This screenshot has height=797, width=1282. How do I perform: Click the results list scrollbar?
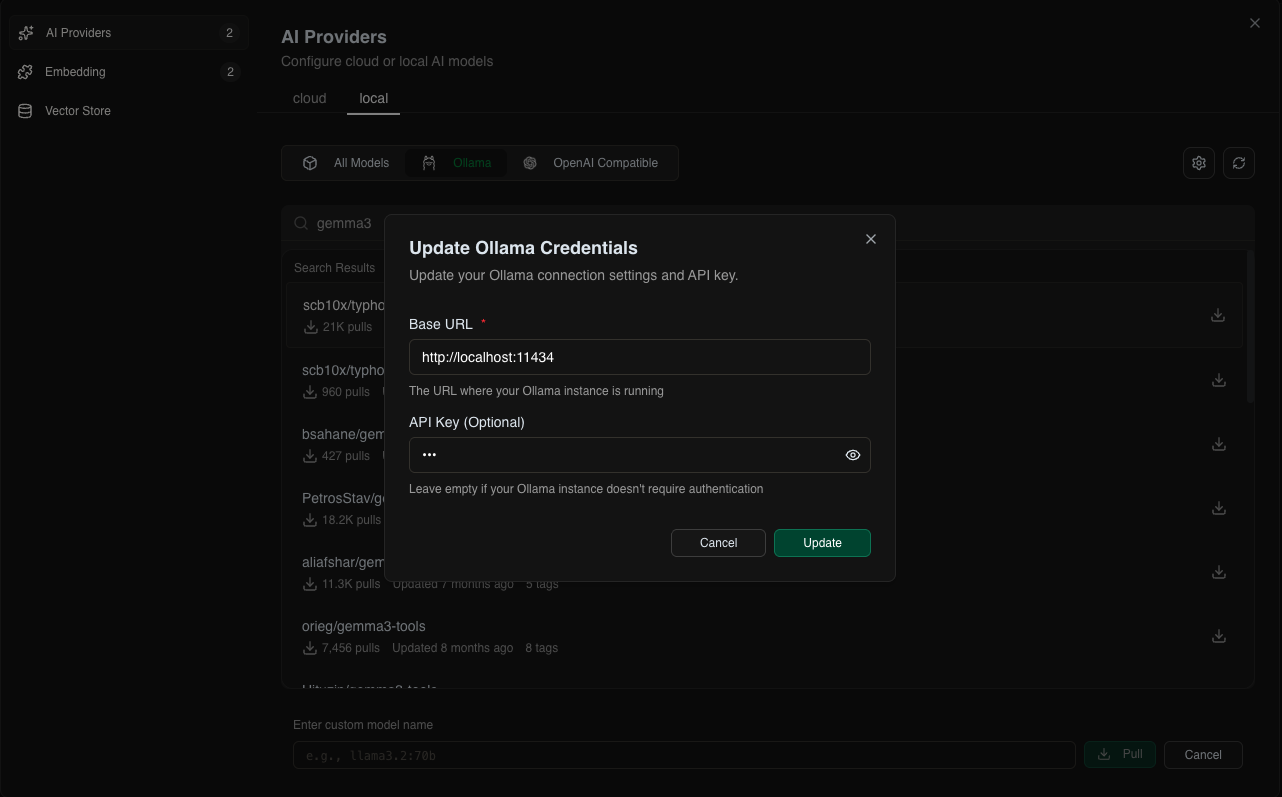(1250, 326)
